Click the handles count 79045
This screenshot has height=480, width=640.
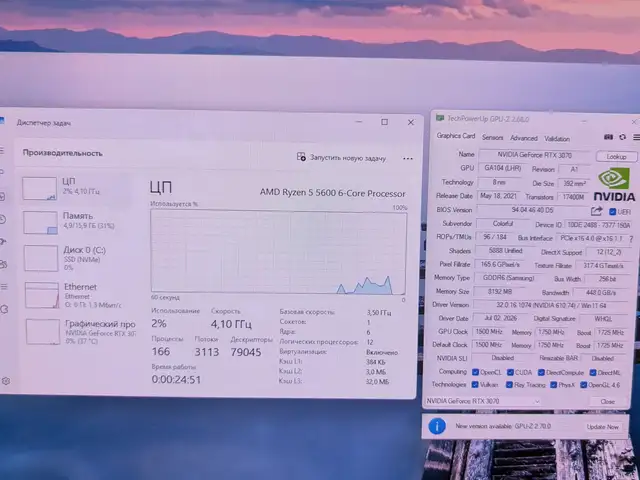pos(246,352)
